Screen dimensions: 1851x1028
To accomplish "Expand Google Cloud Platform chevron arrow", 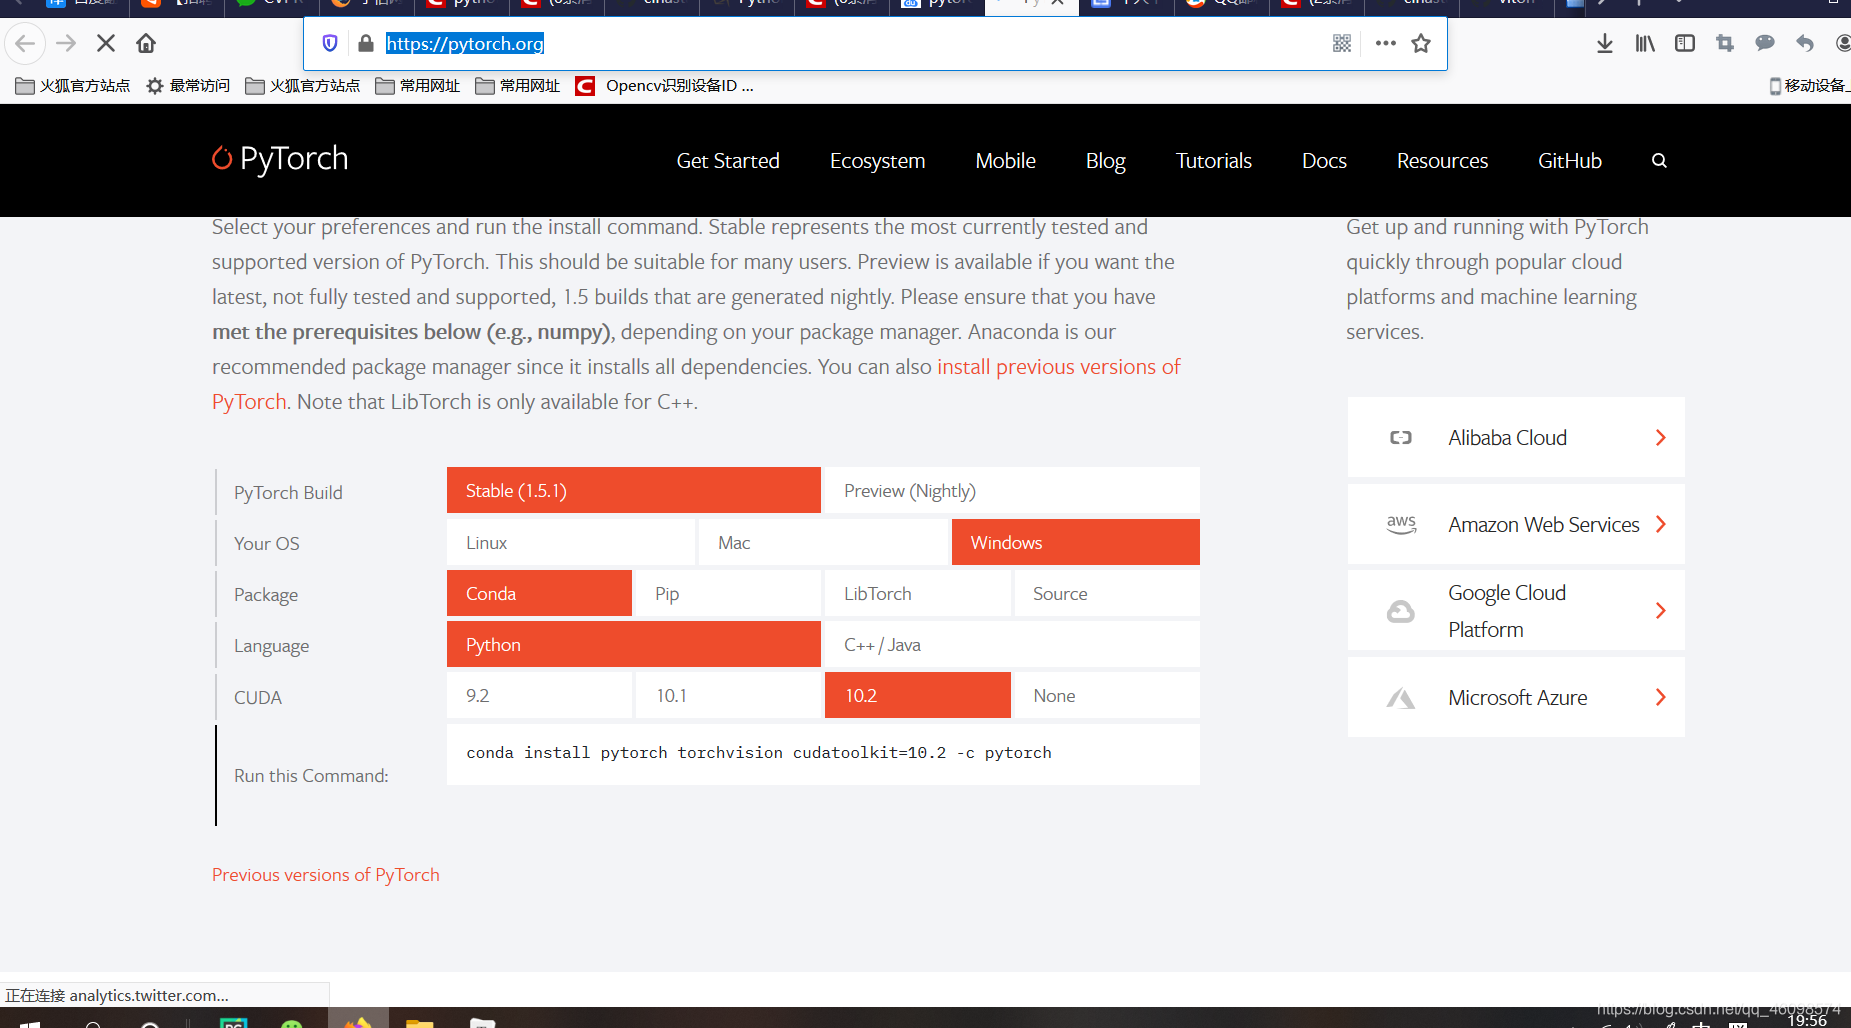I will pyautogui.click(x=1660, y=611).
